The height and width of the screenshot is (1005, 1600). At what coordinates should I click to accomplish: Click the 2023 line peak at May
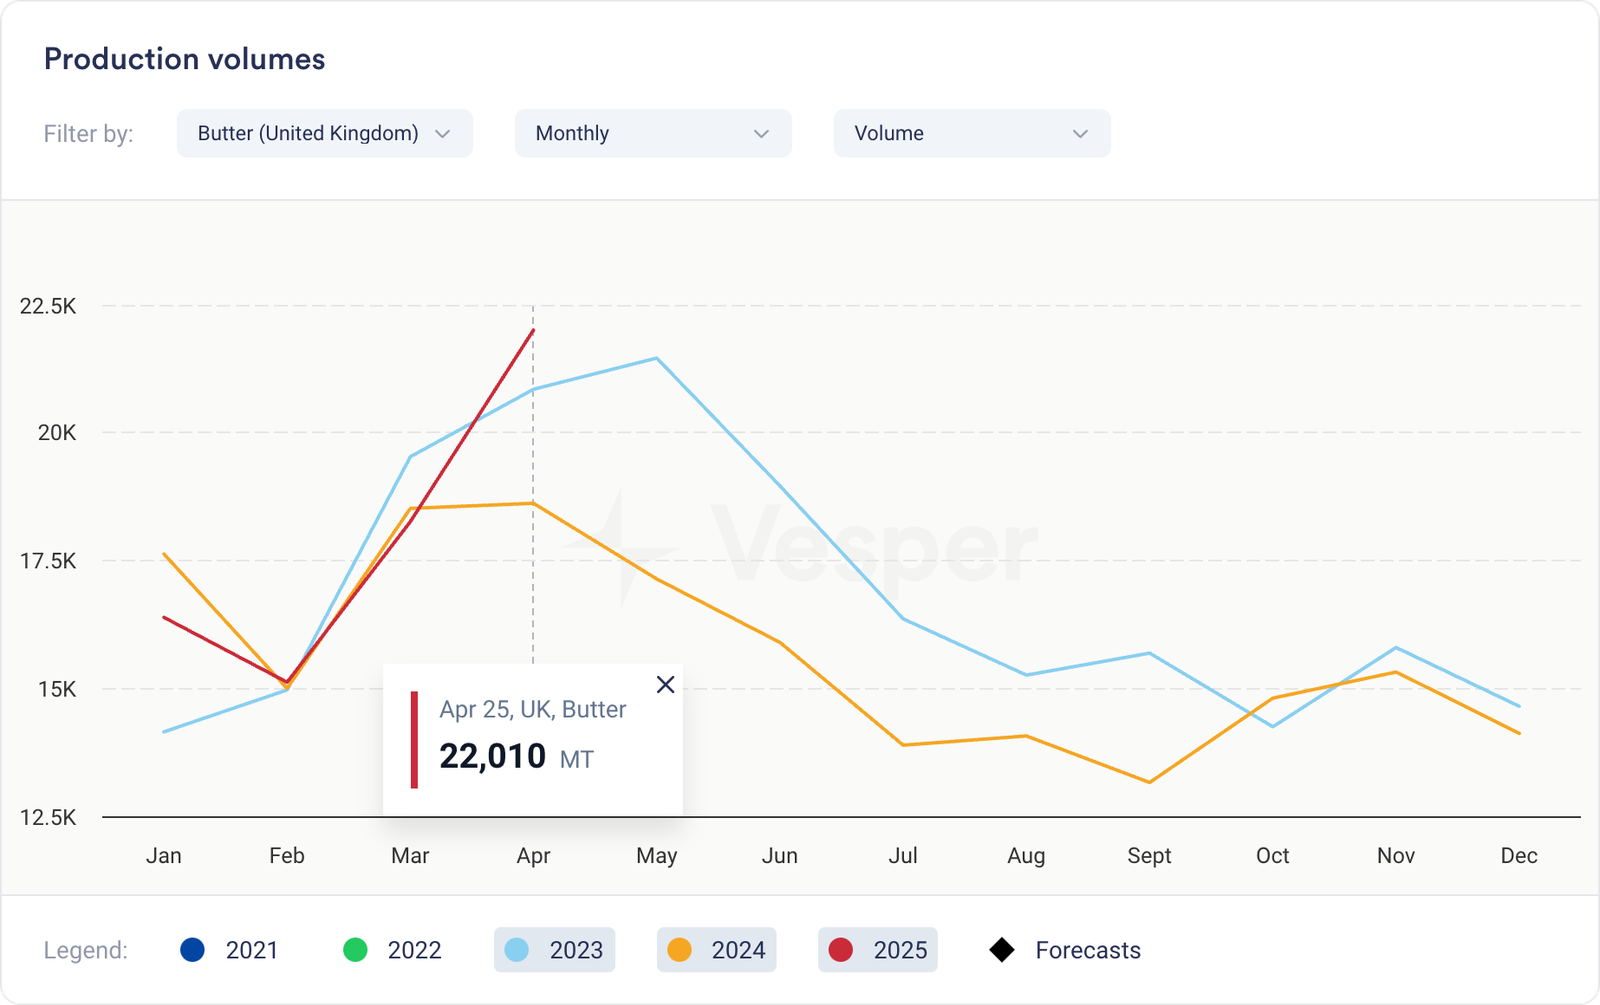click(656, 358)
